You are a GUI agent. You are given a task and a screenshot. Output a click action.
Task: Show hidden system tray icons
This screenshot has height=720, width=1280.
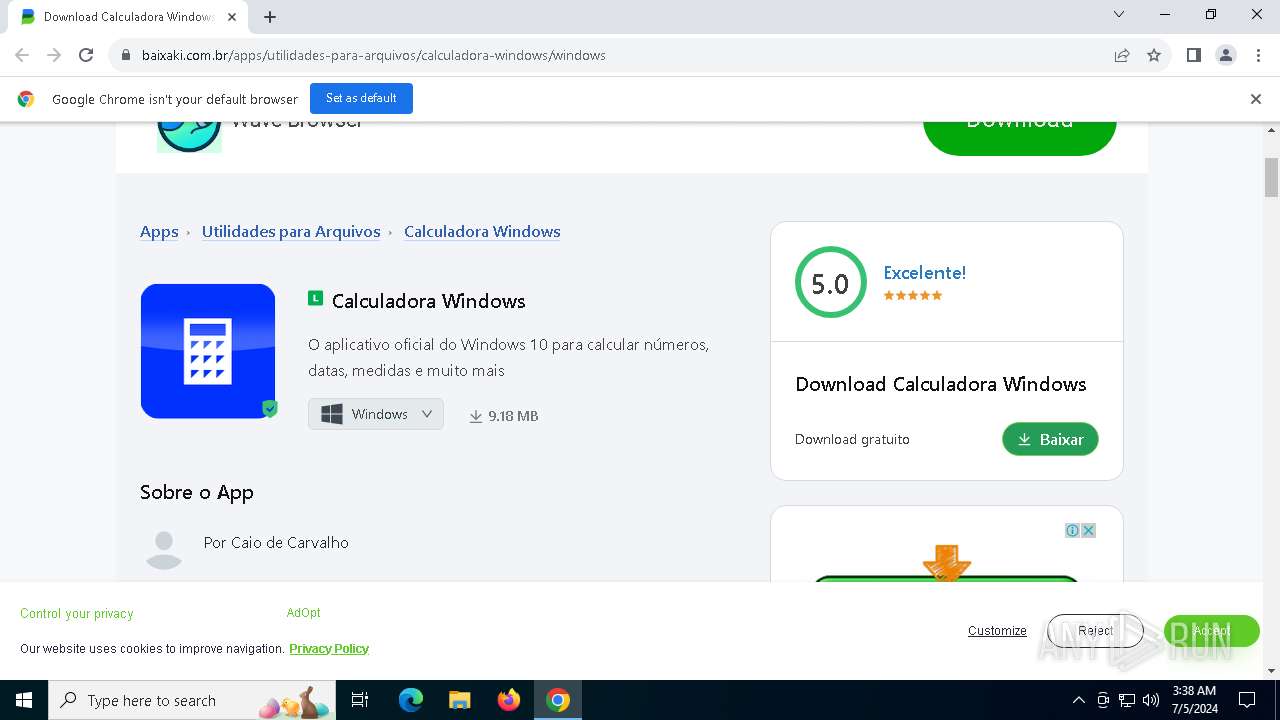[1078, 700]
